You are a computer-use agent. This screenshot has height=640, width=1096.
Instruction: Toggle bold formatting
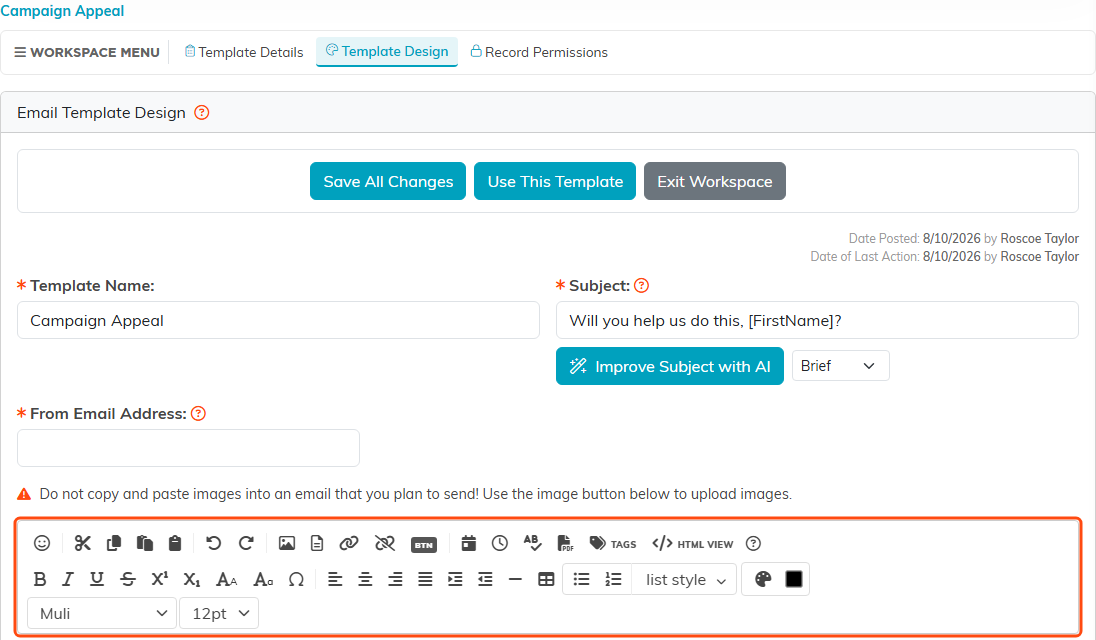[40, 579]
